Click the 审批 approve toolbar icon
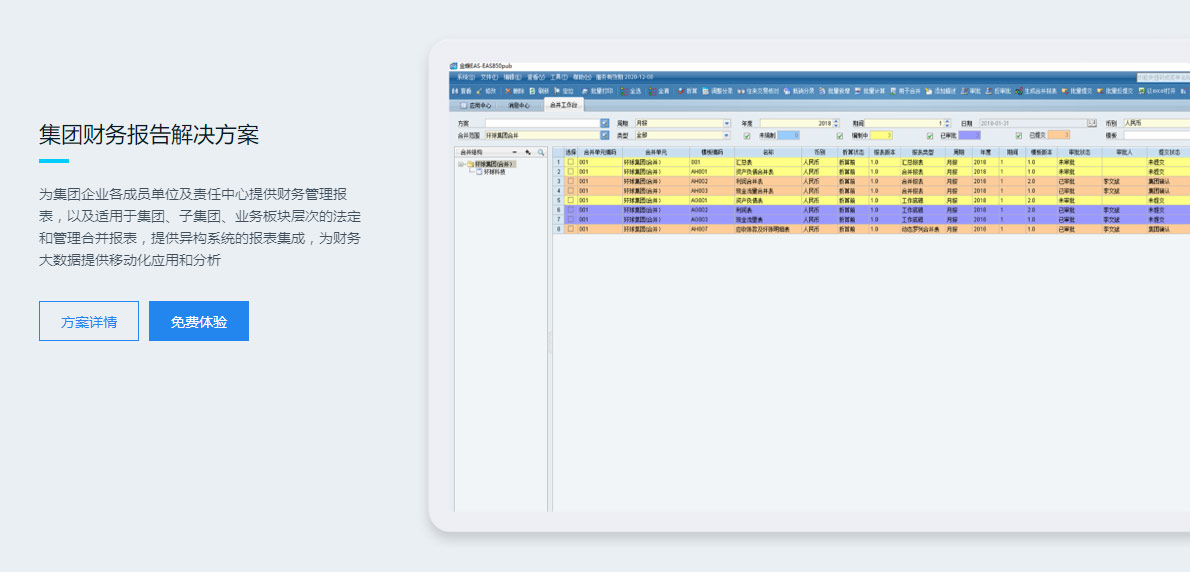The height and width of the screenshot is (572, 1190). [964, 91]
